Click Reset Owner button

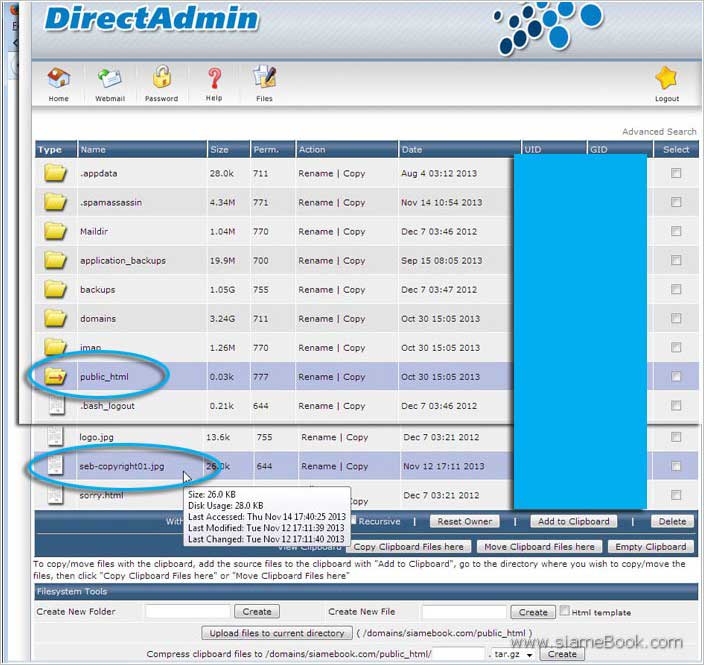click(x=465, y=521)
